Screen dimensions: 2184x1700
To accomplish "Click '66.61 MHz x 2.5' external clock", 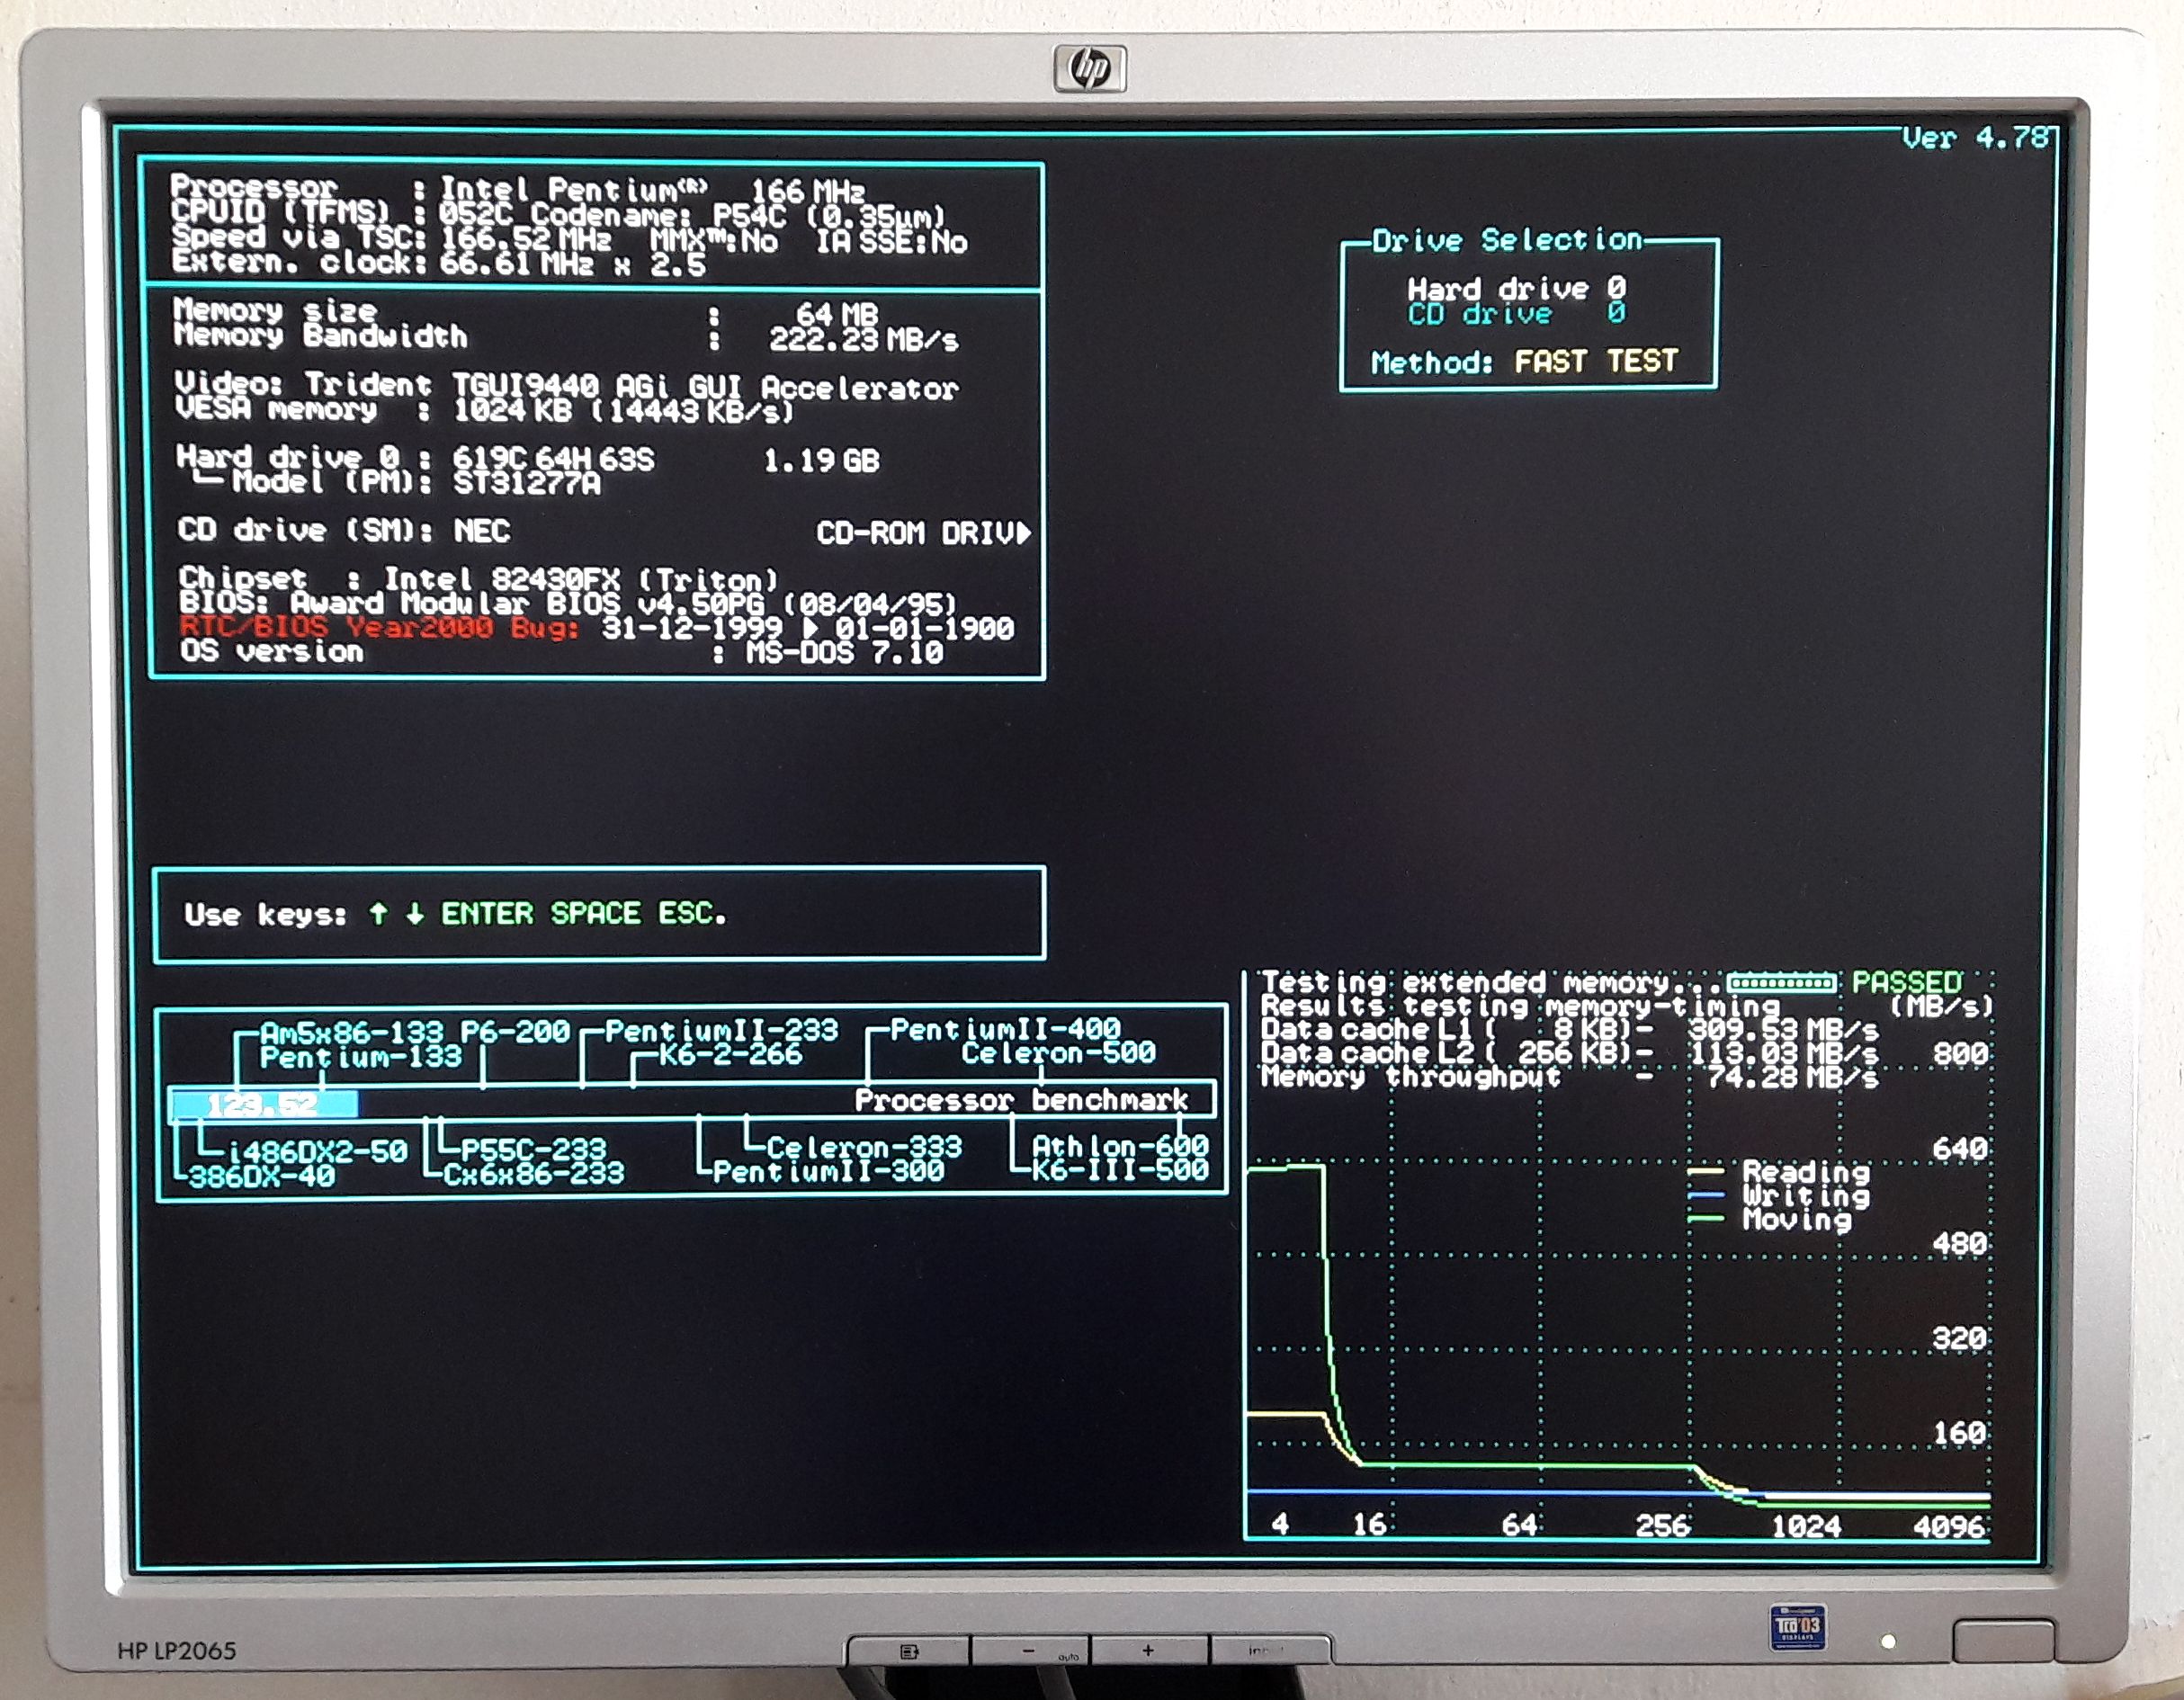I will coord(572,264).
